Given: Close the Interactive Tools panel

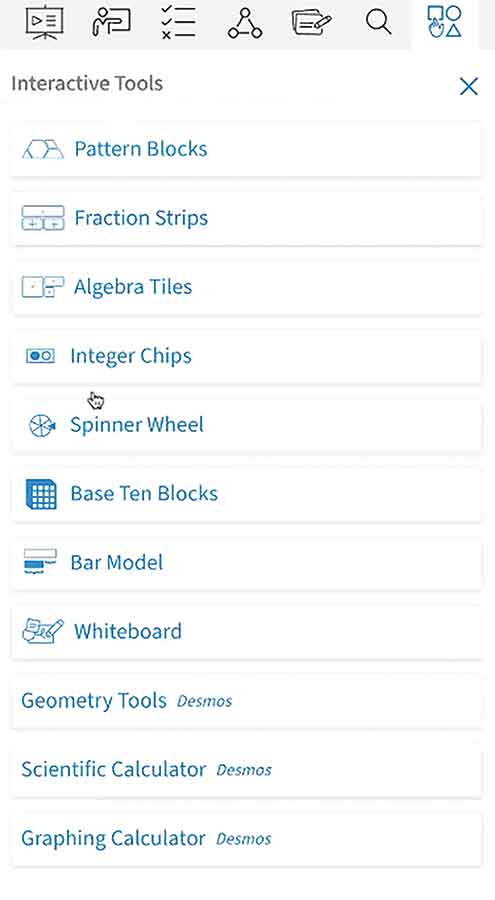Looking at the screenshot, I should click(x=469, y=87).
